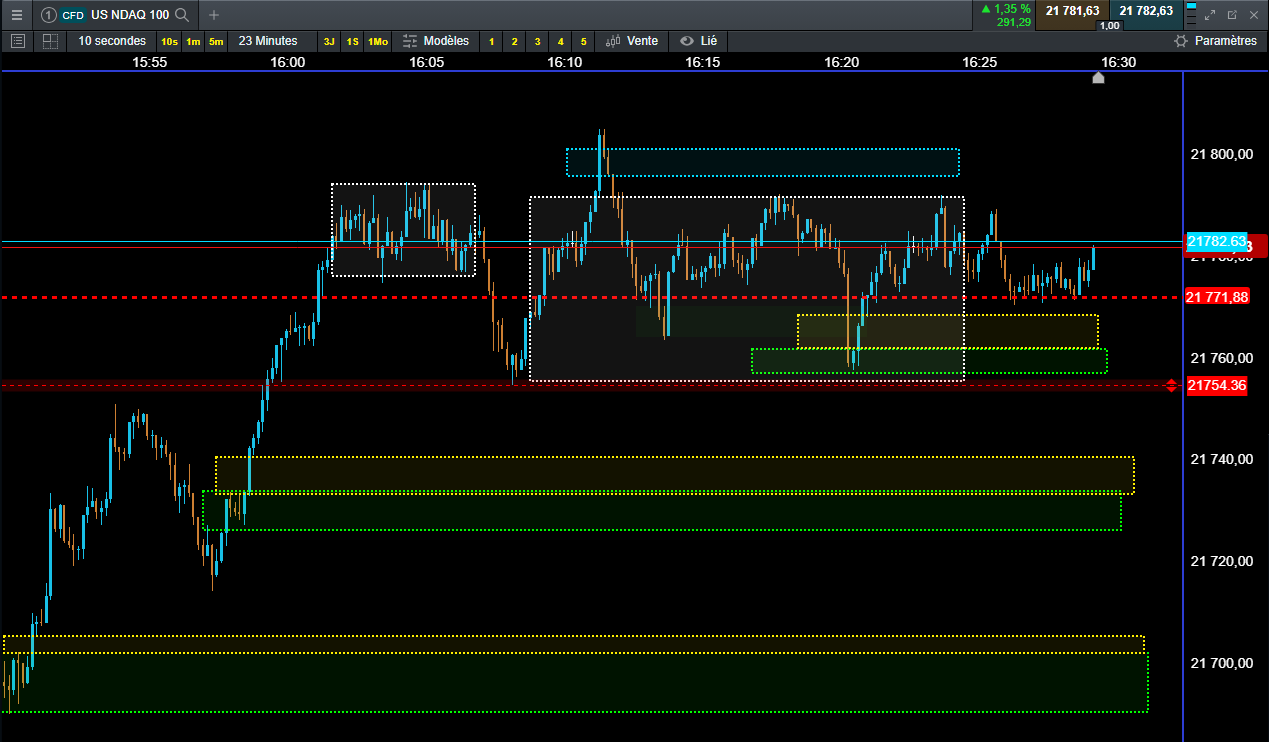Click the sell price 21 781,63

[x=1073, y=11]
